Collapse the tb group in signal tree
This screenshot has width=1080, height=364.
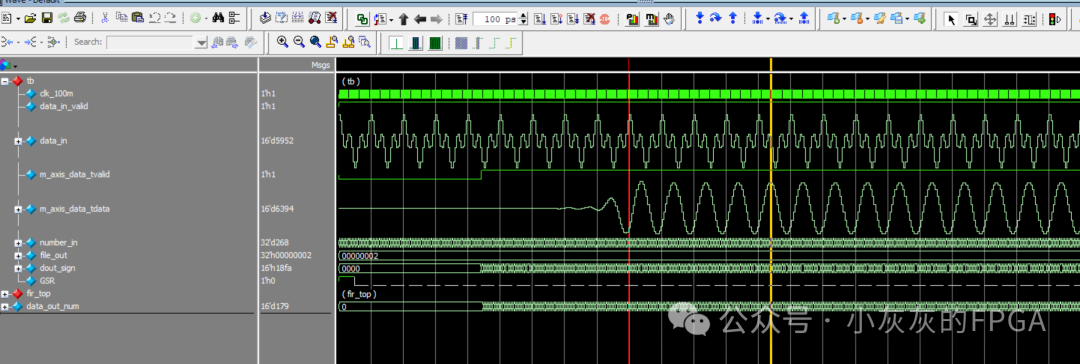click(6, 81)
